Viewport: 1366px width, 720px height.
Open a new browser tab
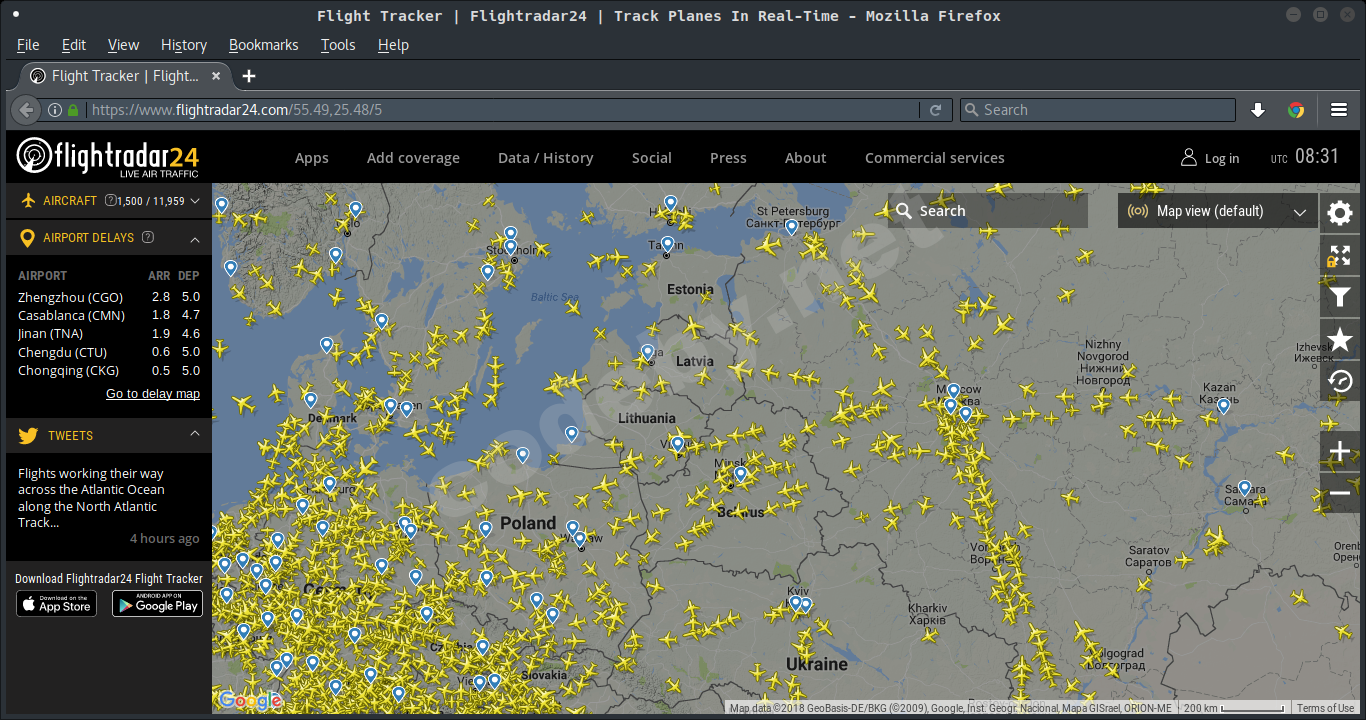click(x=249, y=76)
